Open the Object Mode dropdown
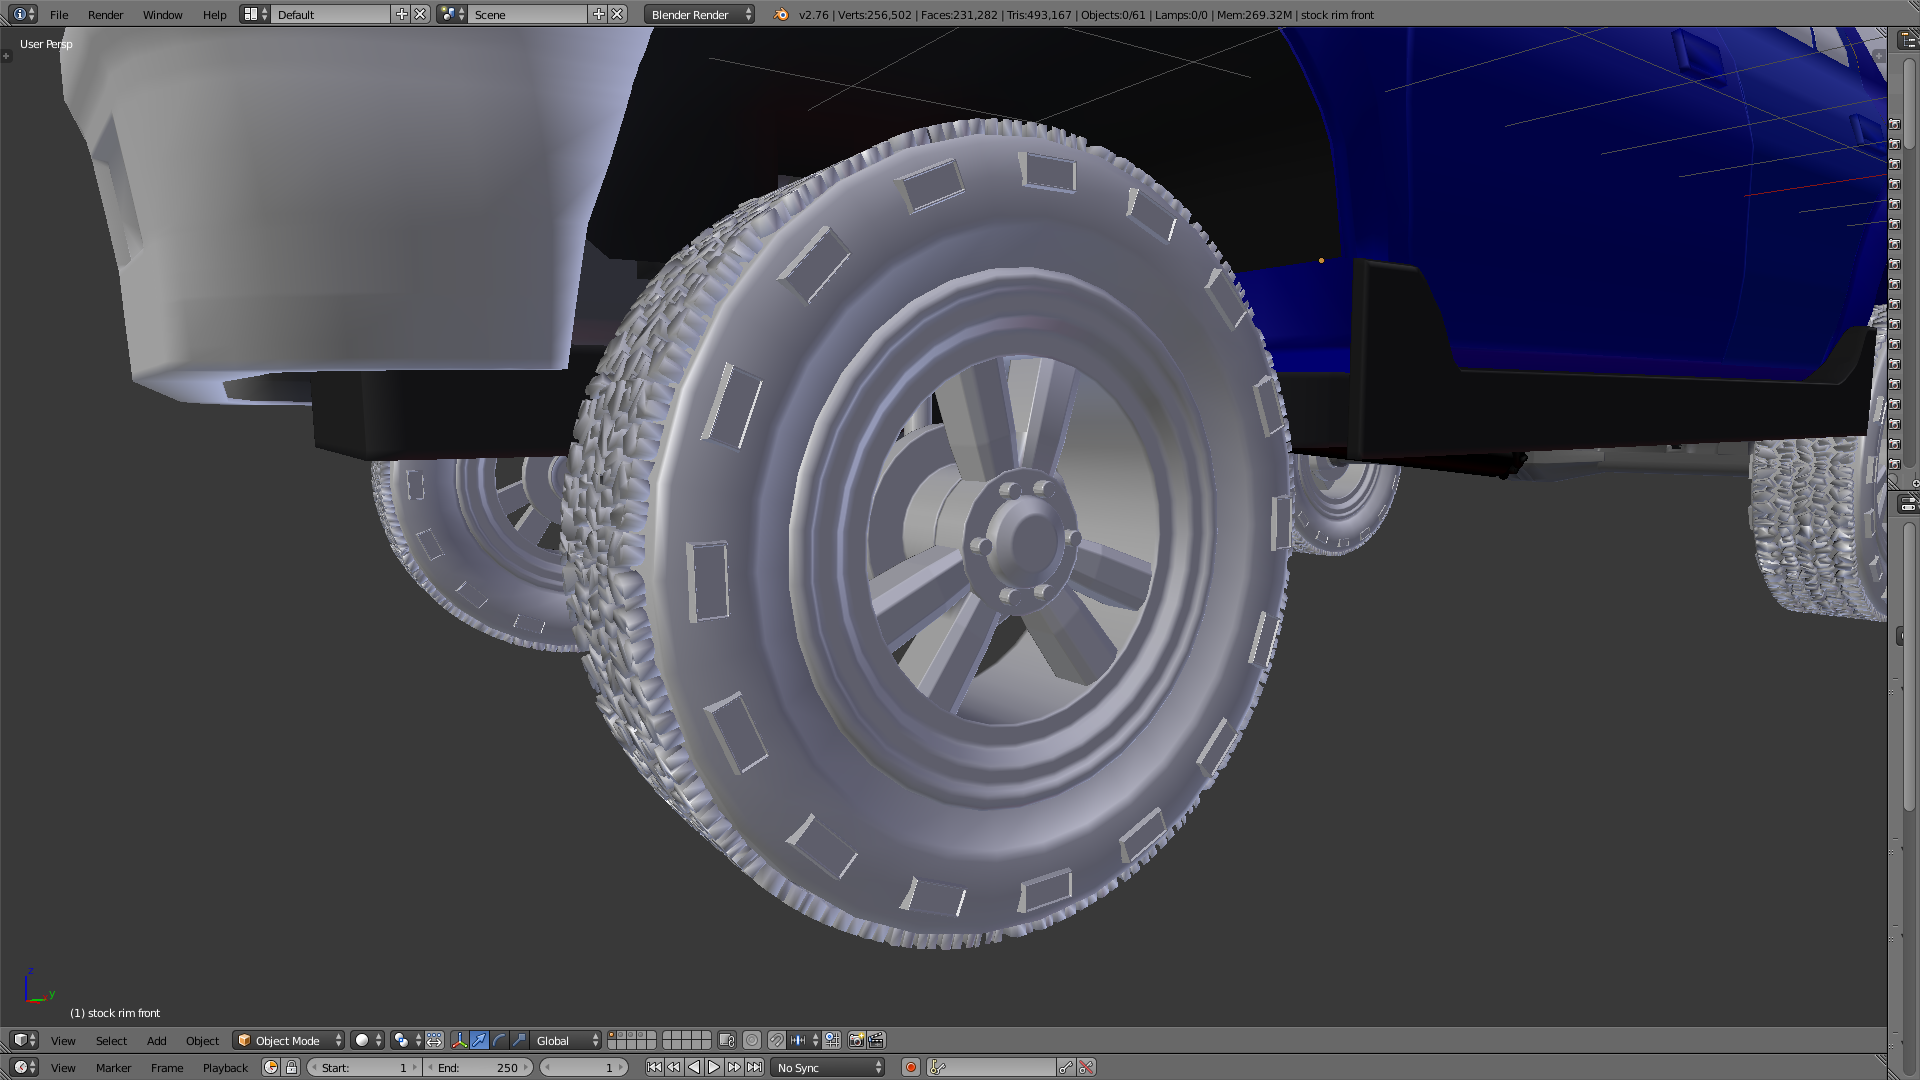 (289, 1041)
